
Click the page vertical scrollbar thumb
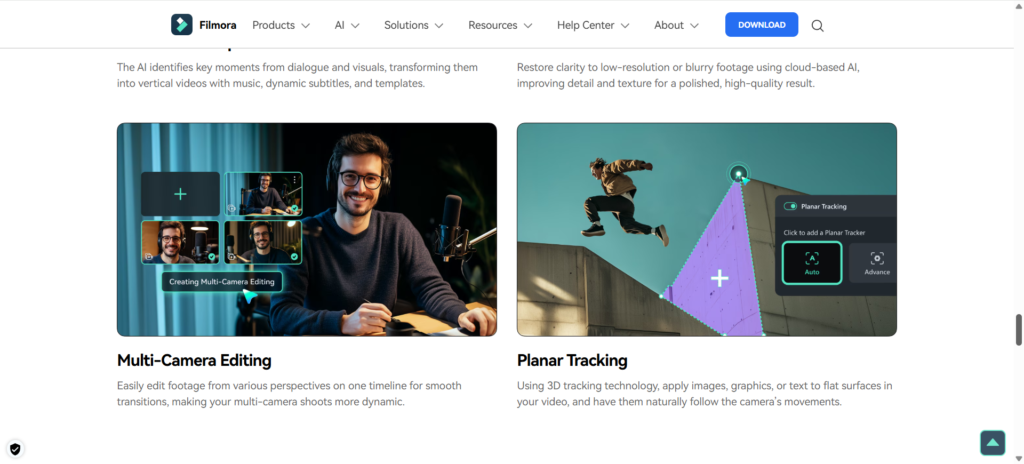1018,328
